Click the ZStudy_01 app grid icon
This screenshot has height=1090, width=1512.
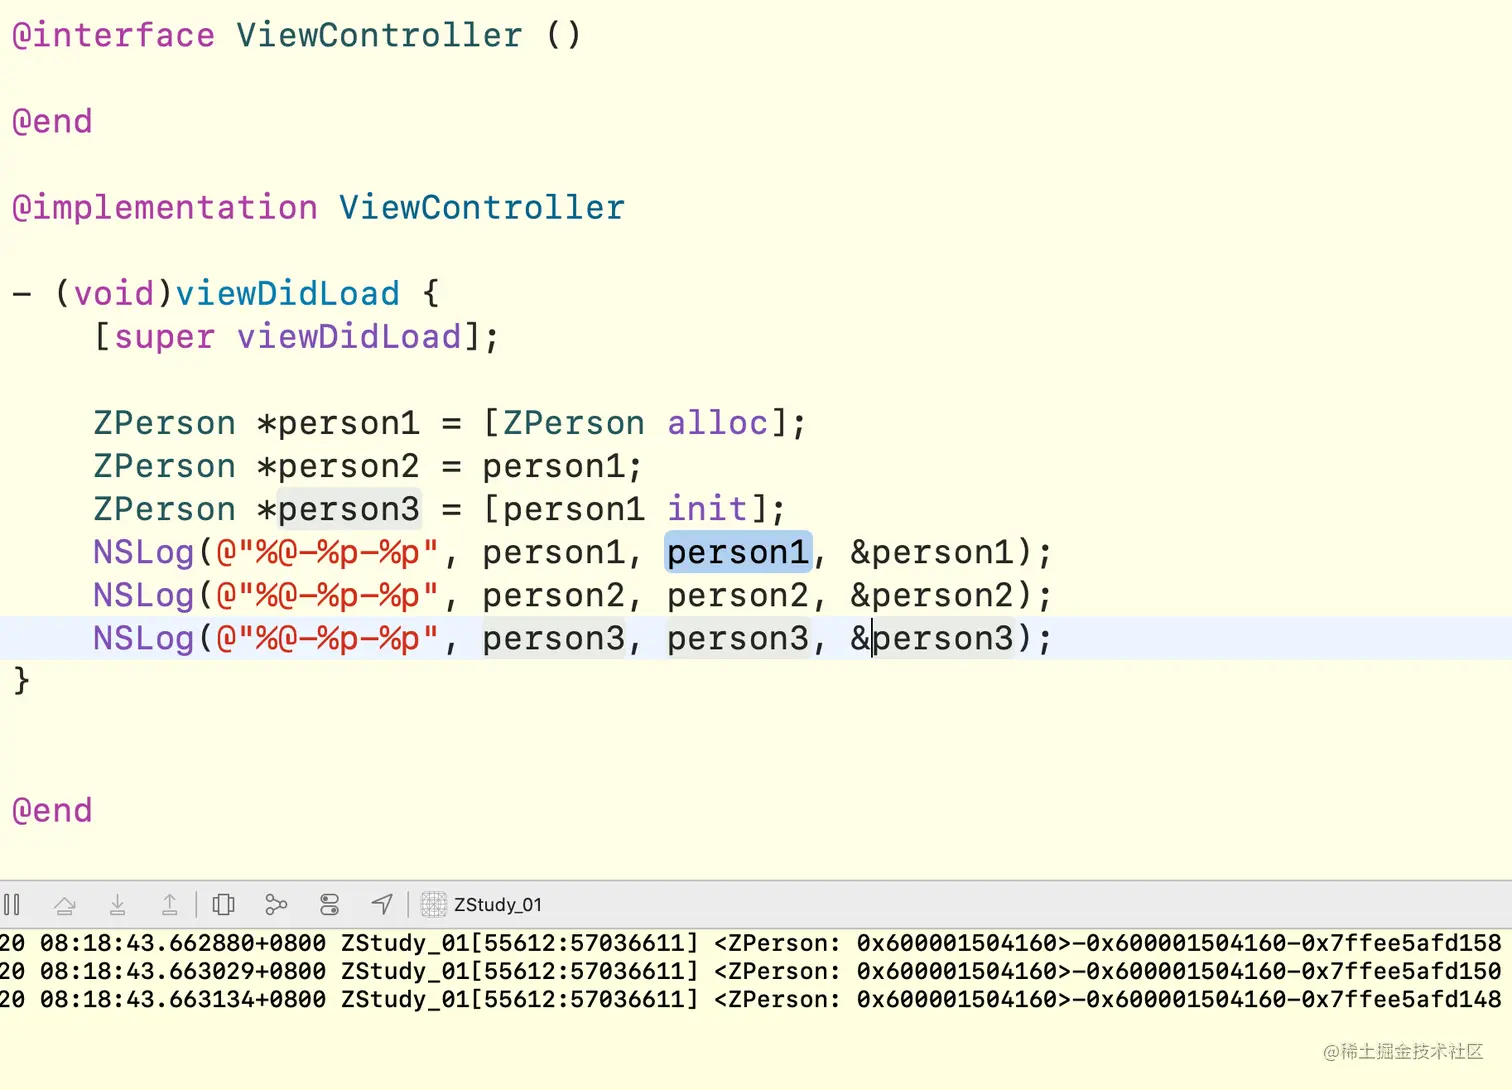pos(434,905)
